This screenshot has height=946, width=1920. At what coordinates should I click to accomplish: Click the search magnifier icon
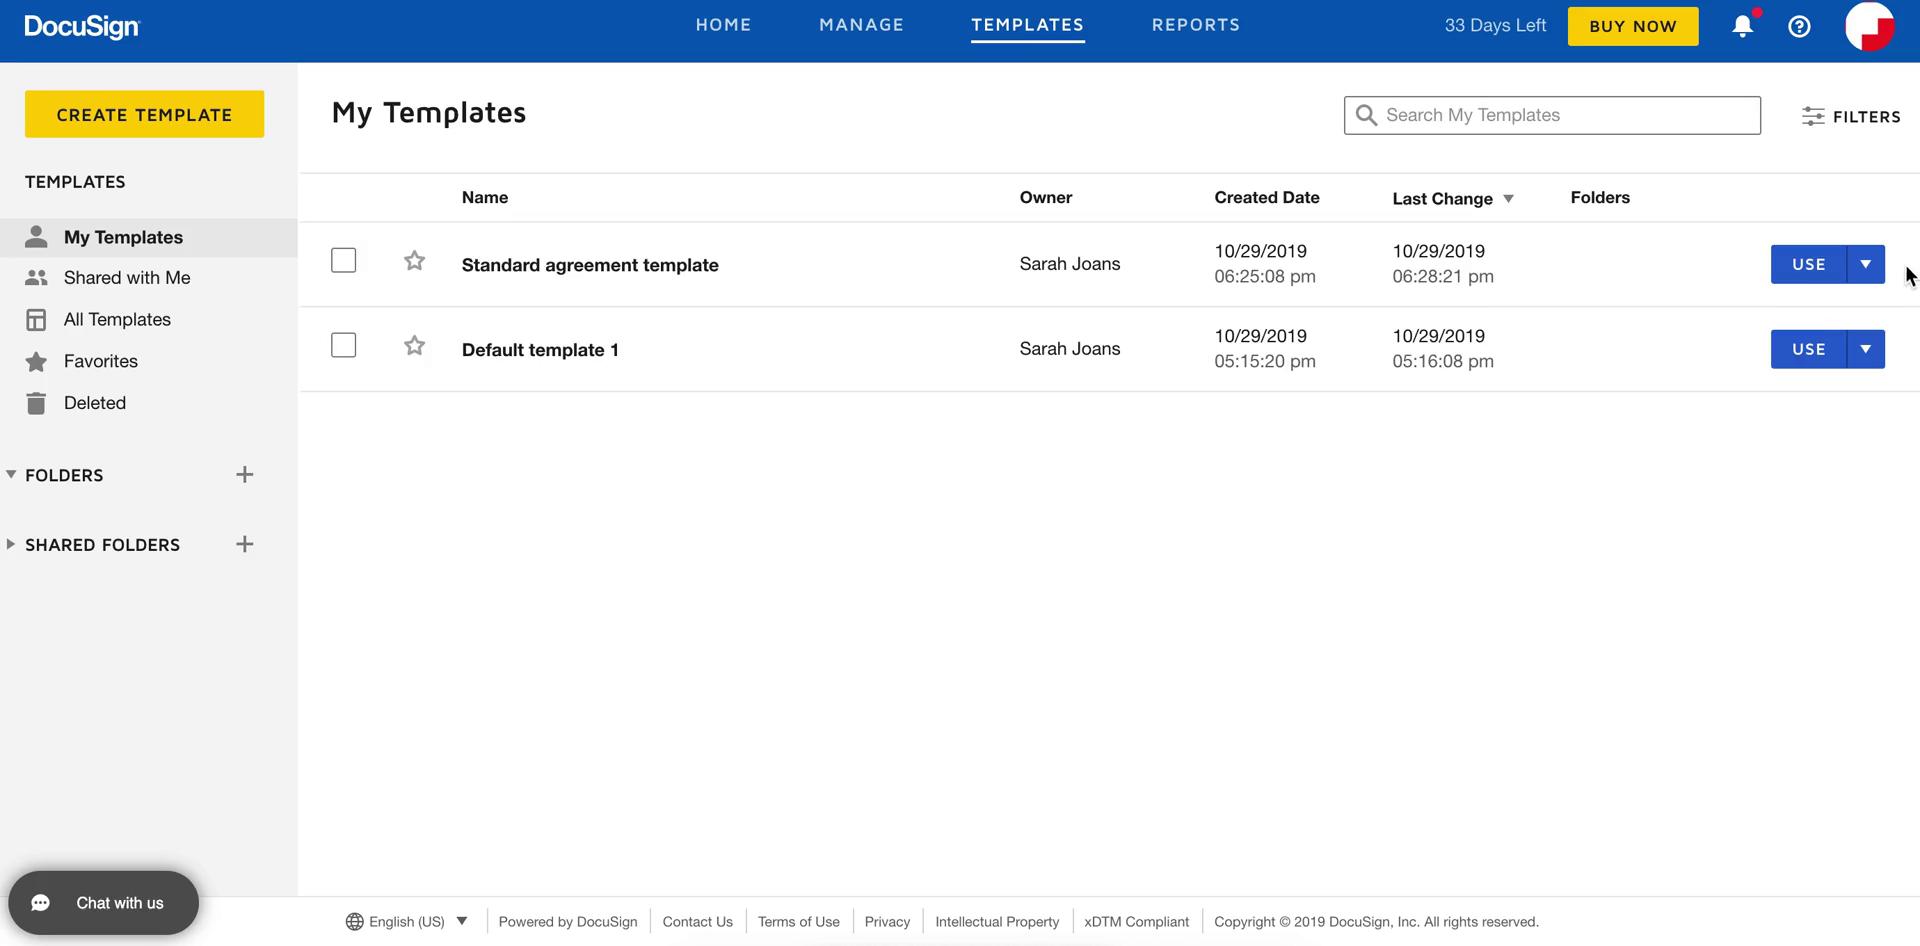1366,115
